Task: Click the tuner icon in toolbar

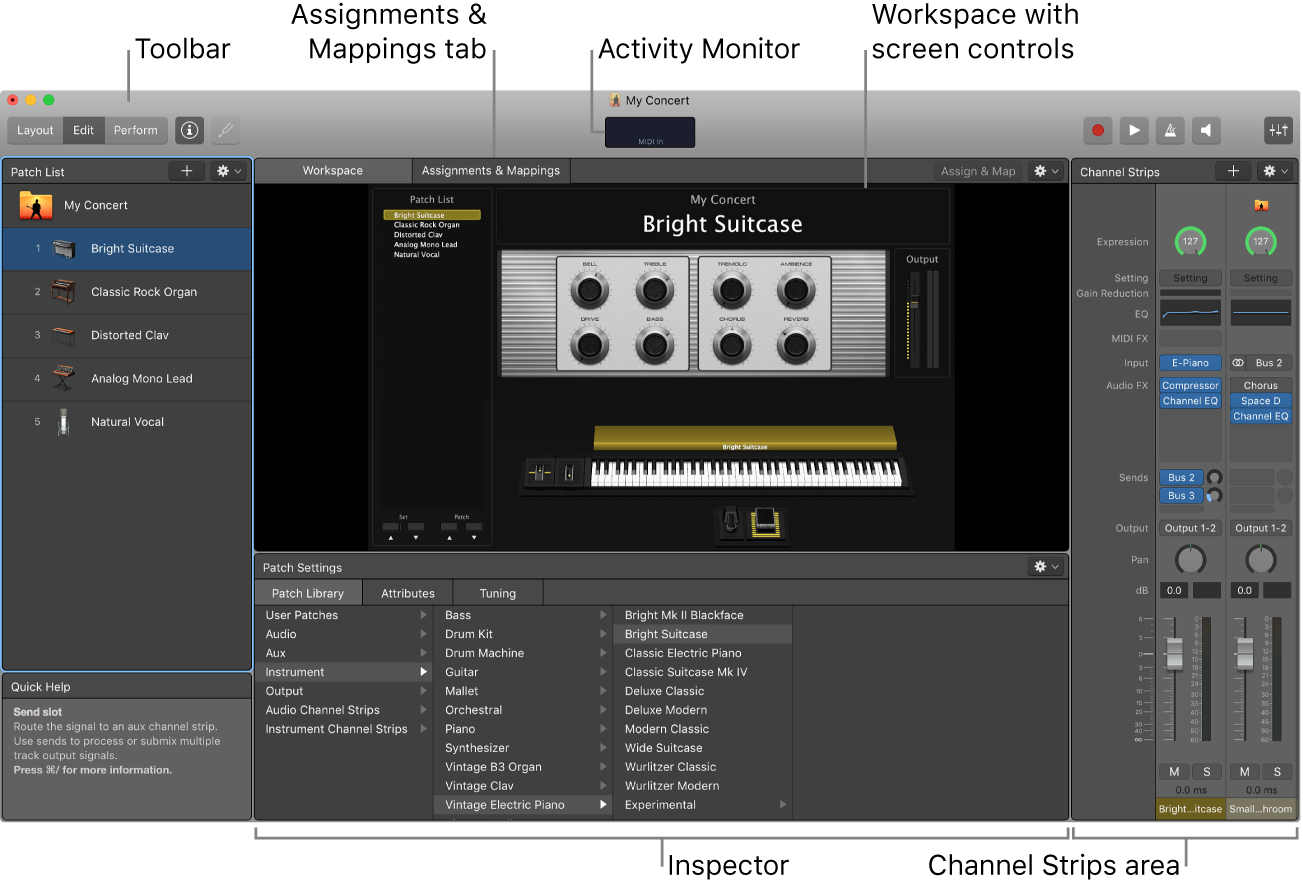Action: click(226, 130)
